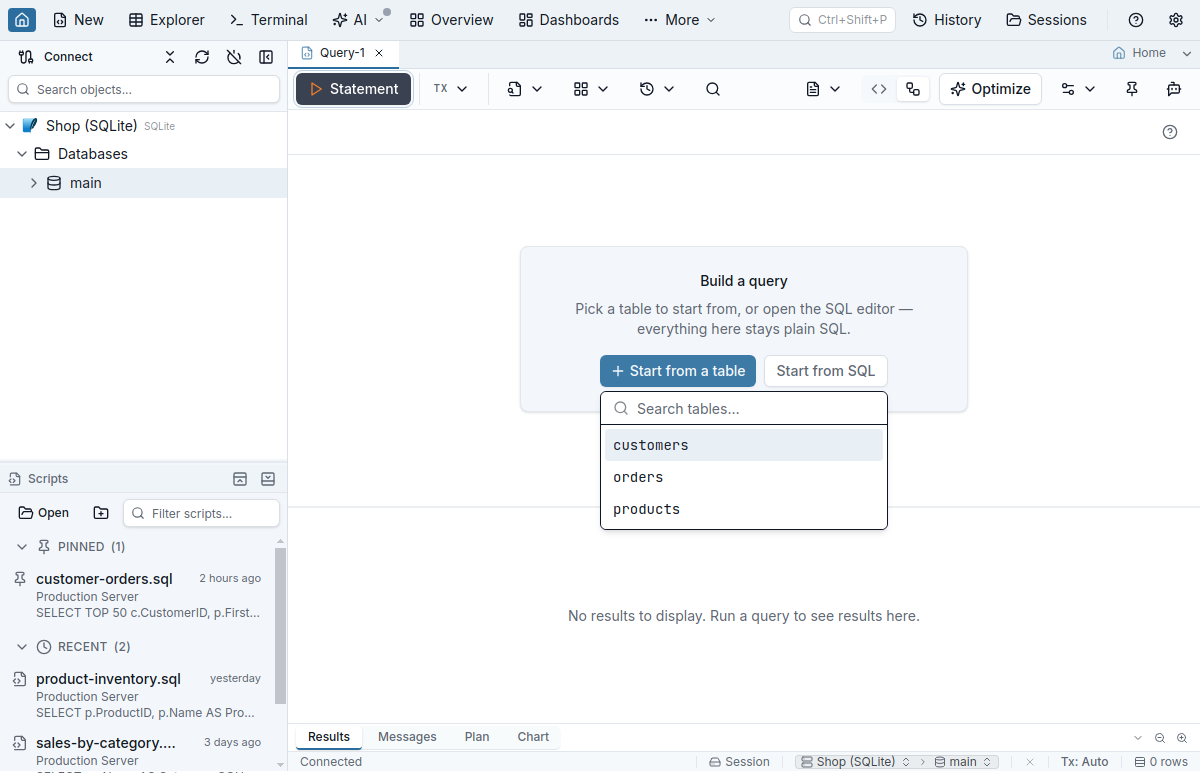Switch to the Chart tab
Screen dimensions: 1200x773
[533, 737]
